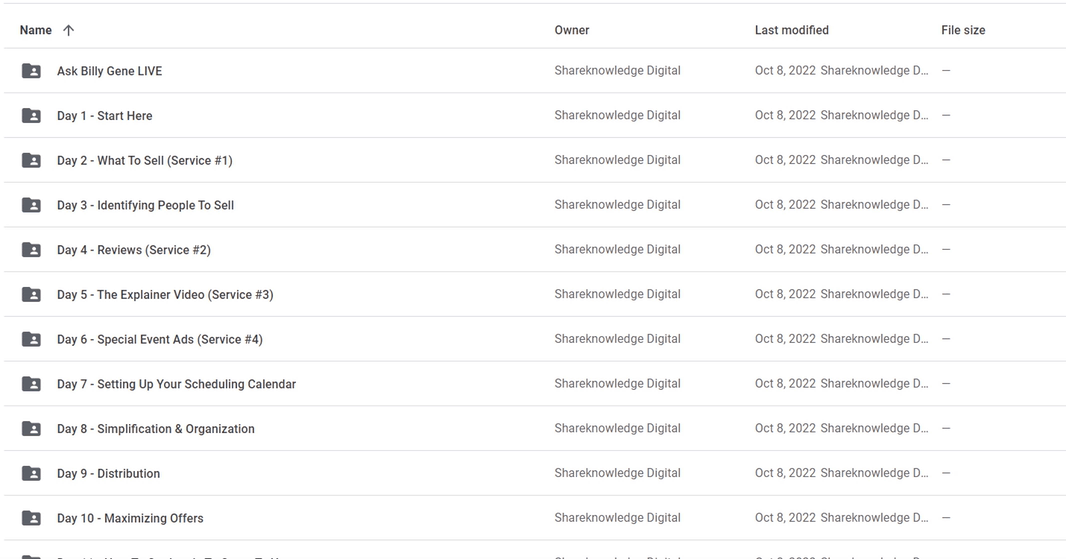Open the Day 7 - Setting Up Your Scheduling Calendar folder
Screen dimensions: 1066x559
click(x=177, y=384)
